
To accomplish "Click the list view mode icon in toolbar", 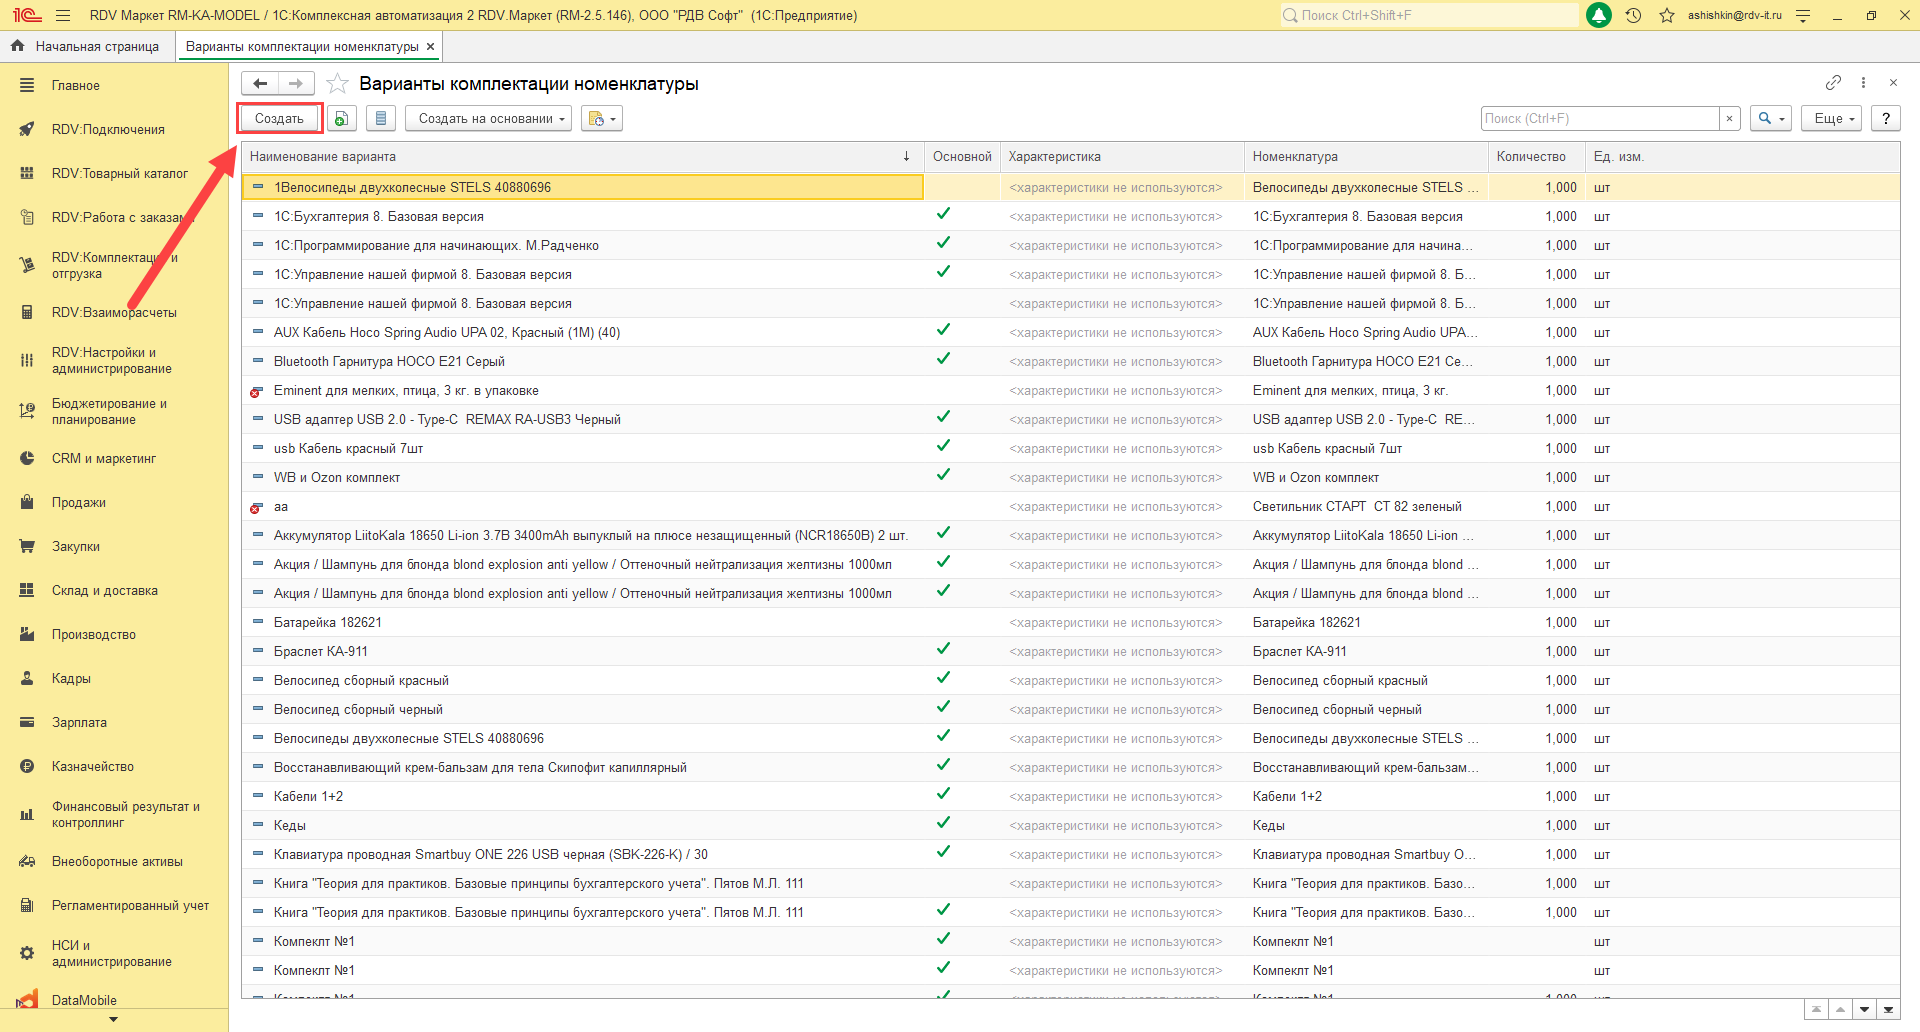I will click(380, 119).
